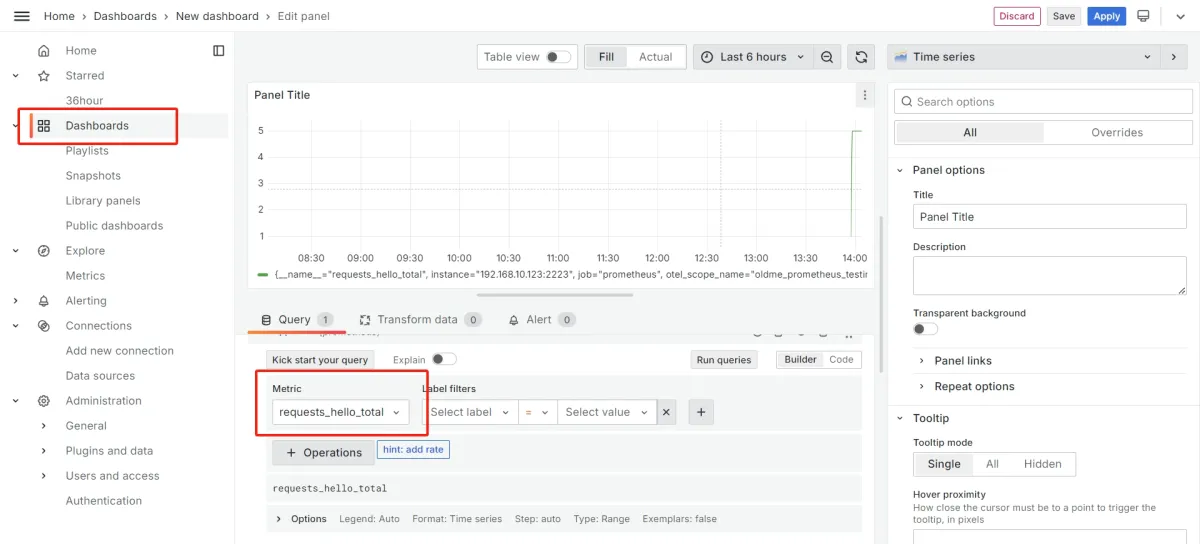The width and height of the screenshot is (1200, 544).
Task: Refresh the dashboard panel
Action: point(860,57)
